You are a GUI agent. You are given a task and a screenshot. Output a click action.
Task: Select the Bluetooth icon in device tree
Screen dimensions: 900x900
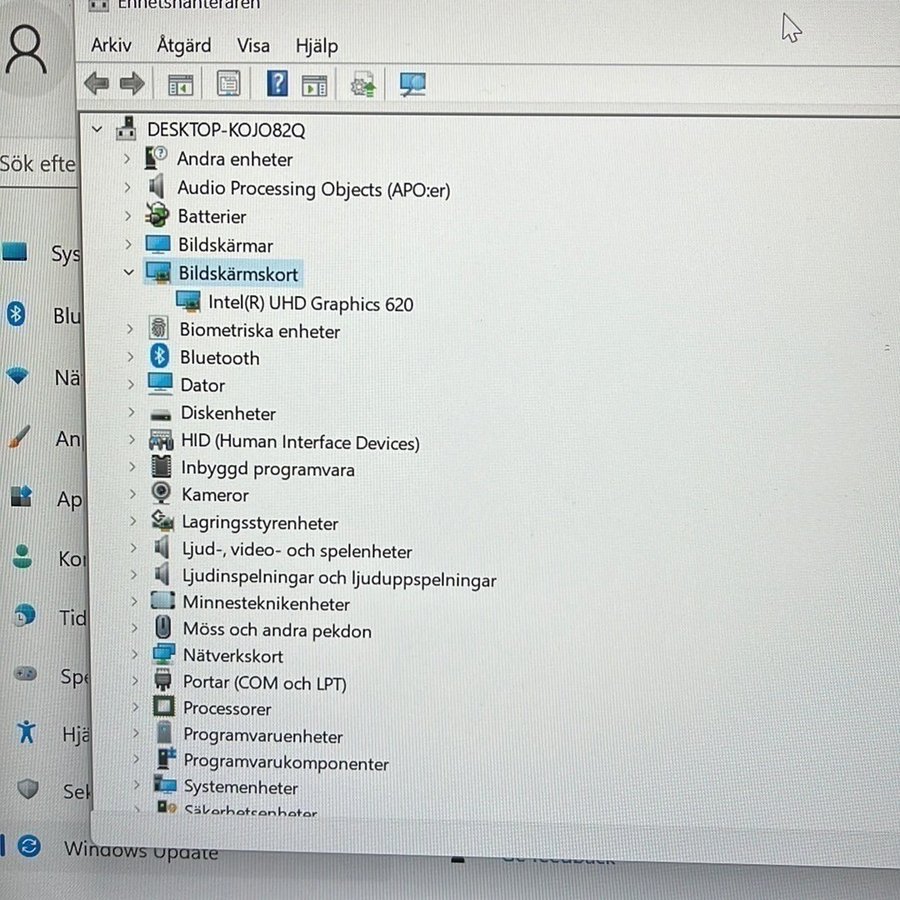(160, 356)
